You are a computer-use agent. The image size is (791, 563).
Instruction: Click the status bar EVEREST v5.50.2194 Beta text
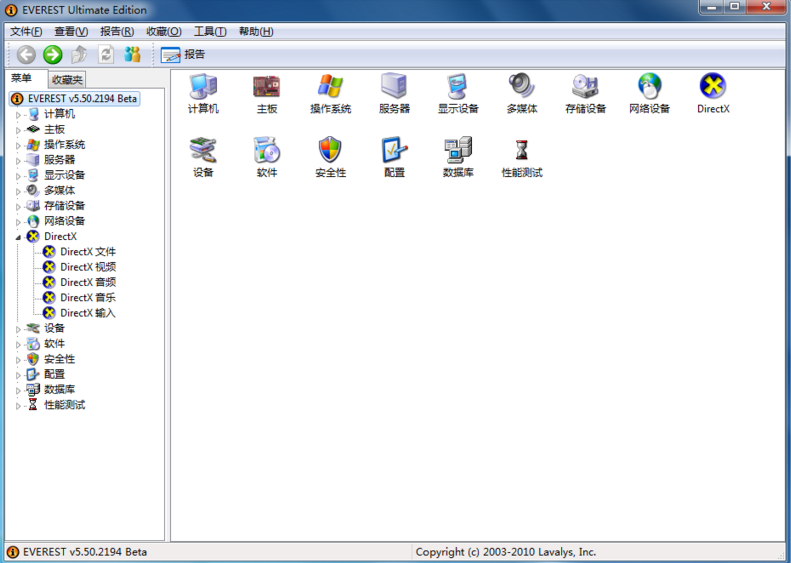[85, 552]
